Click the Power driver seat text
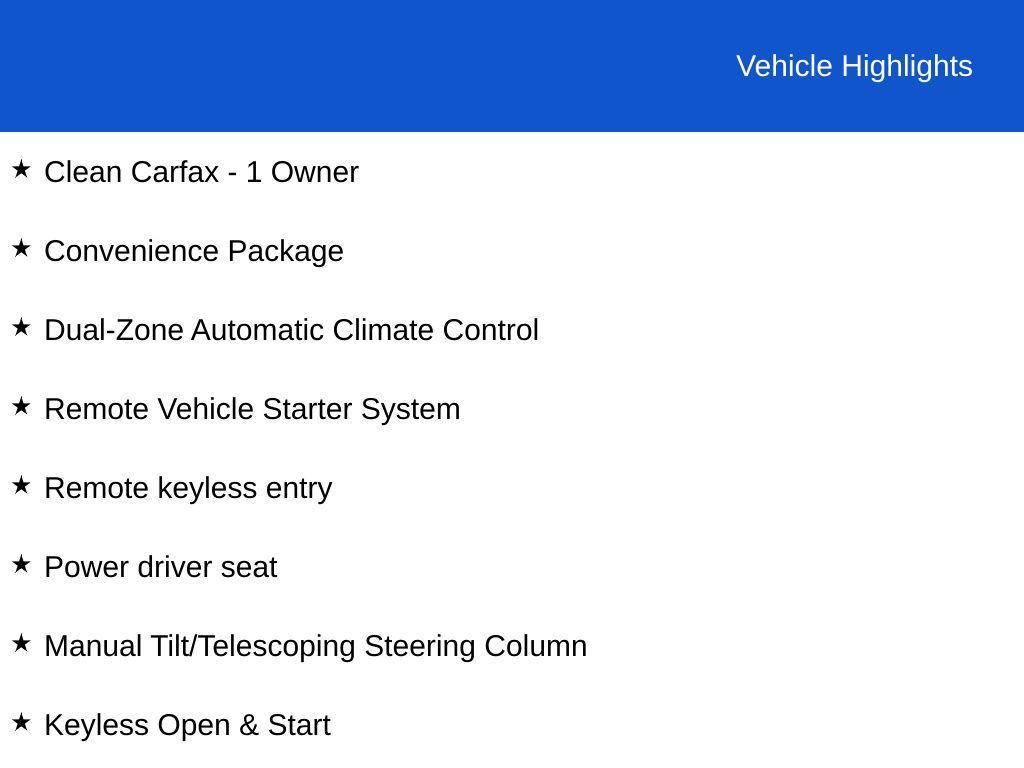The height and width of the screenshot is (768, 1024). point(161,568)
